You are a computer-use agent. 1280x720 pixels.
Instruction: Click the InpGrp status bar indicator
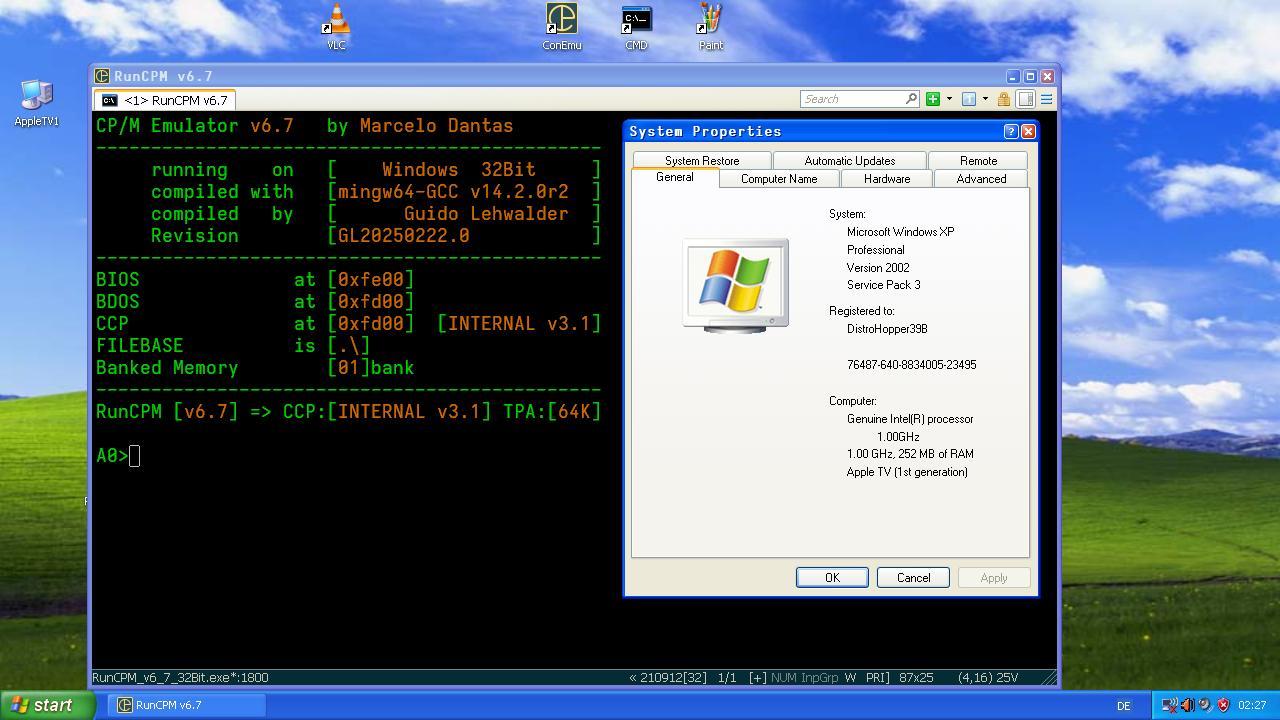(x=819, y=677)
